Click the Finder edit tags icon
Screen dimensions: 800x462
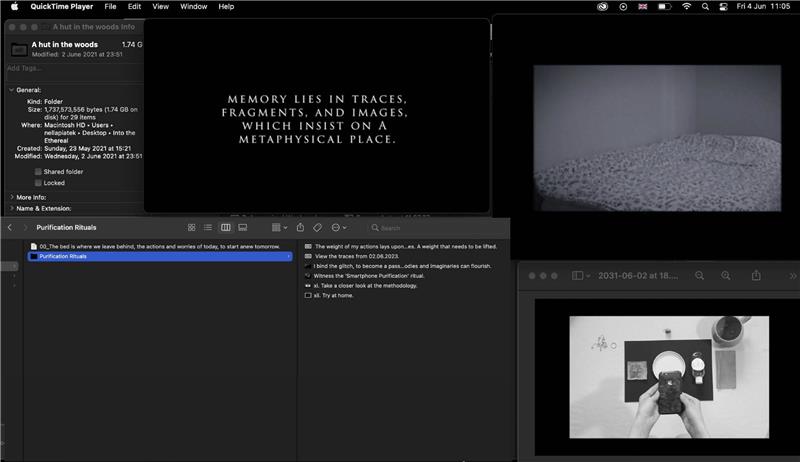(317, 228)
